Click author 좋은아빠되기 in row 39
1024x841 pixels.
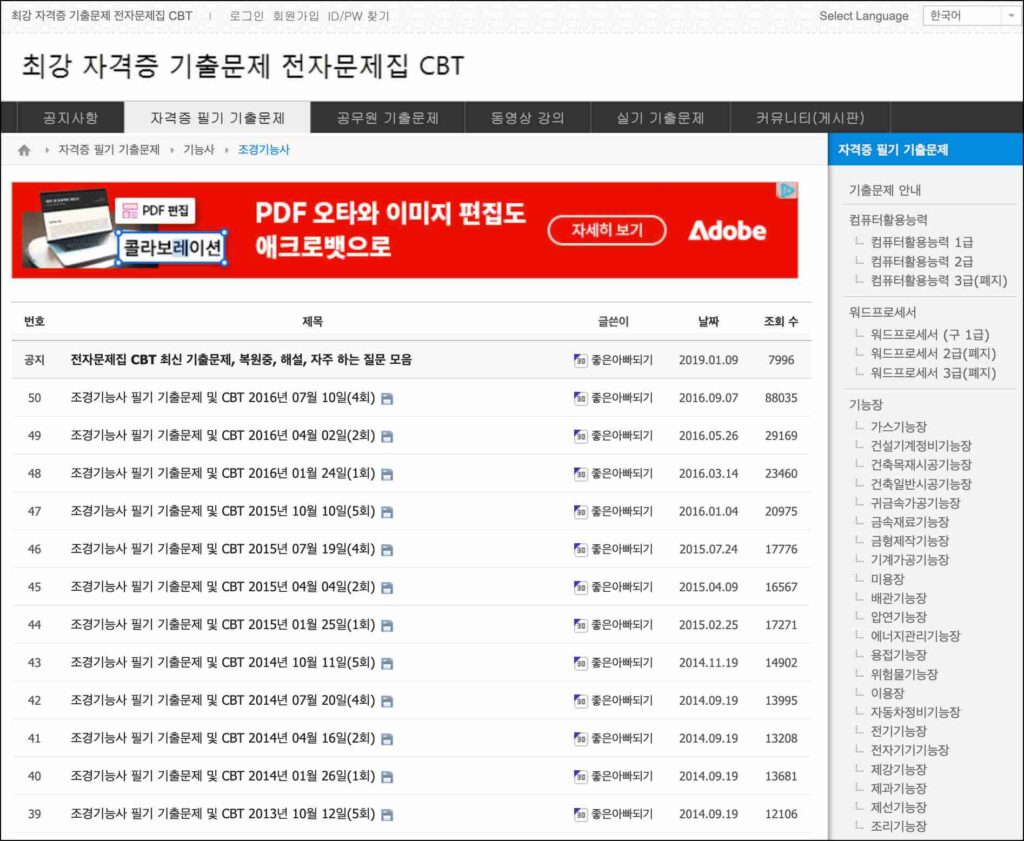(622, 814)
